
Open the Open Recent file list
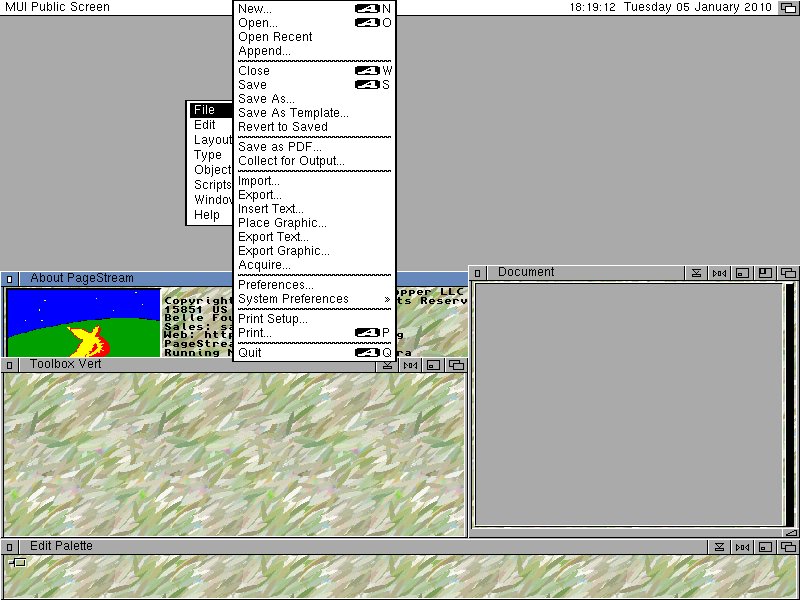tap(275, 37)
